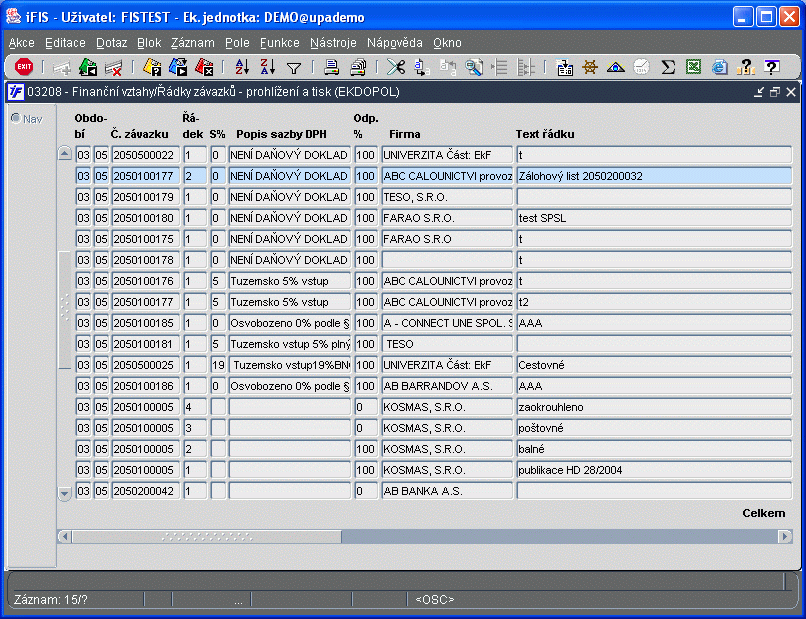Click the horizontal scrollbar right arrow
This screenshot has height=619, width=806.
[x=785, y=537]
